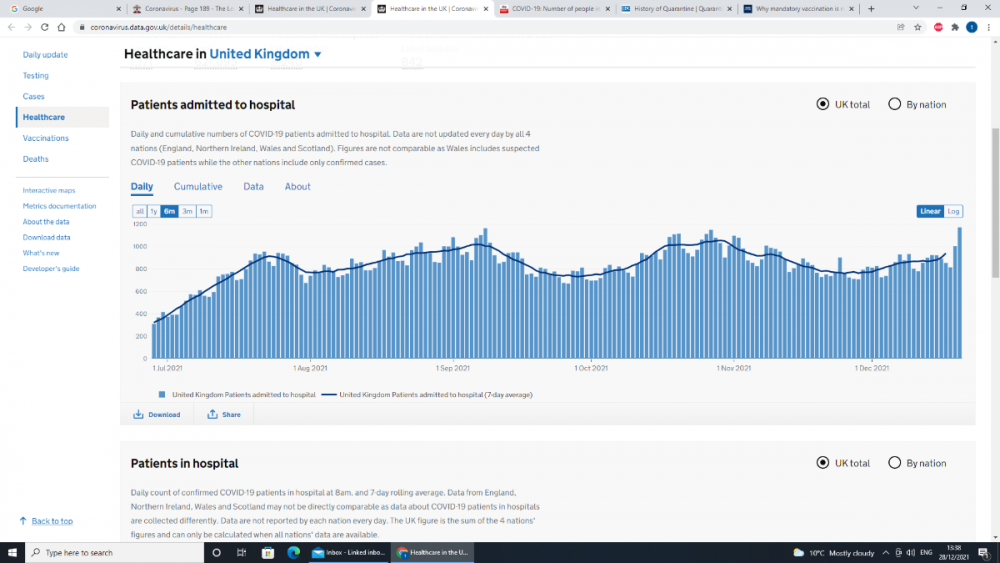
Task: Bookmark this page with the star icon
Action: 918,27
